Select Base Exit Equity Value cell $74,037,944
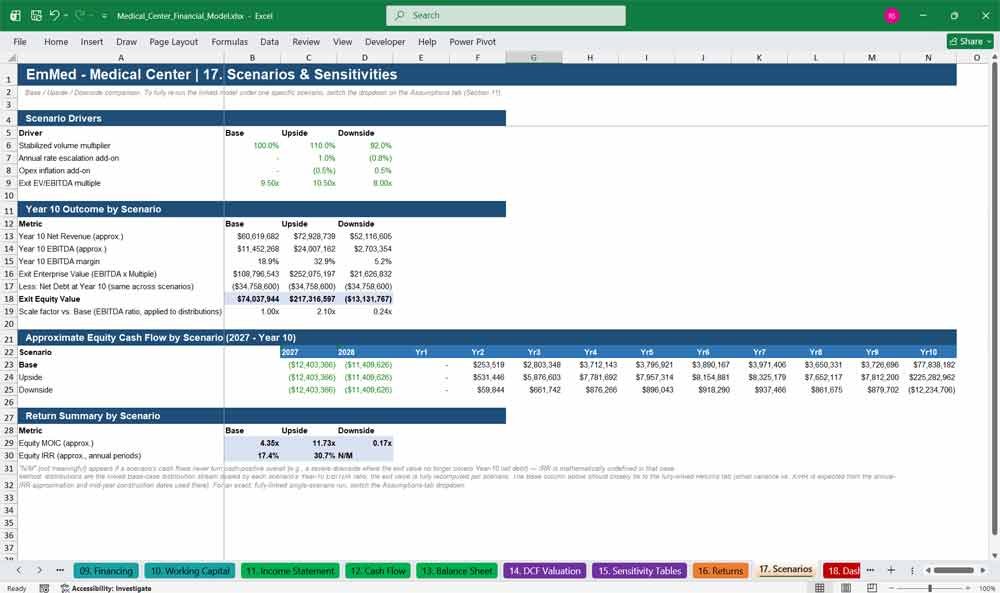 pyautogui.click(x=252, y=298)
